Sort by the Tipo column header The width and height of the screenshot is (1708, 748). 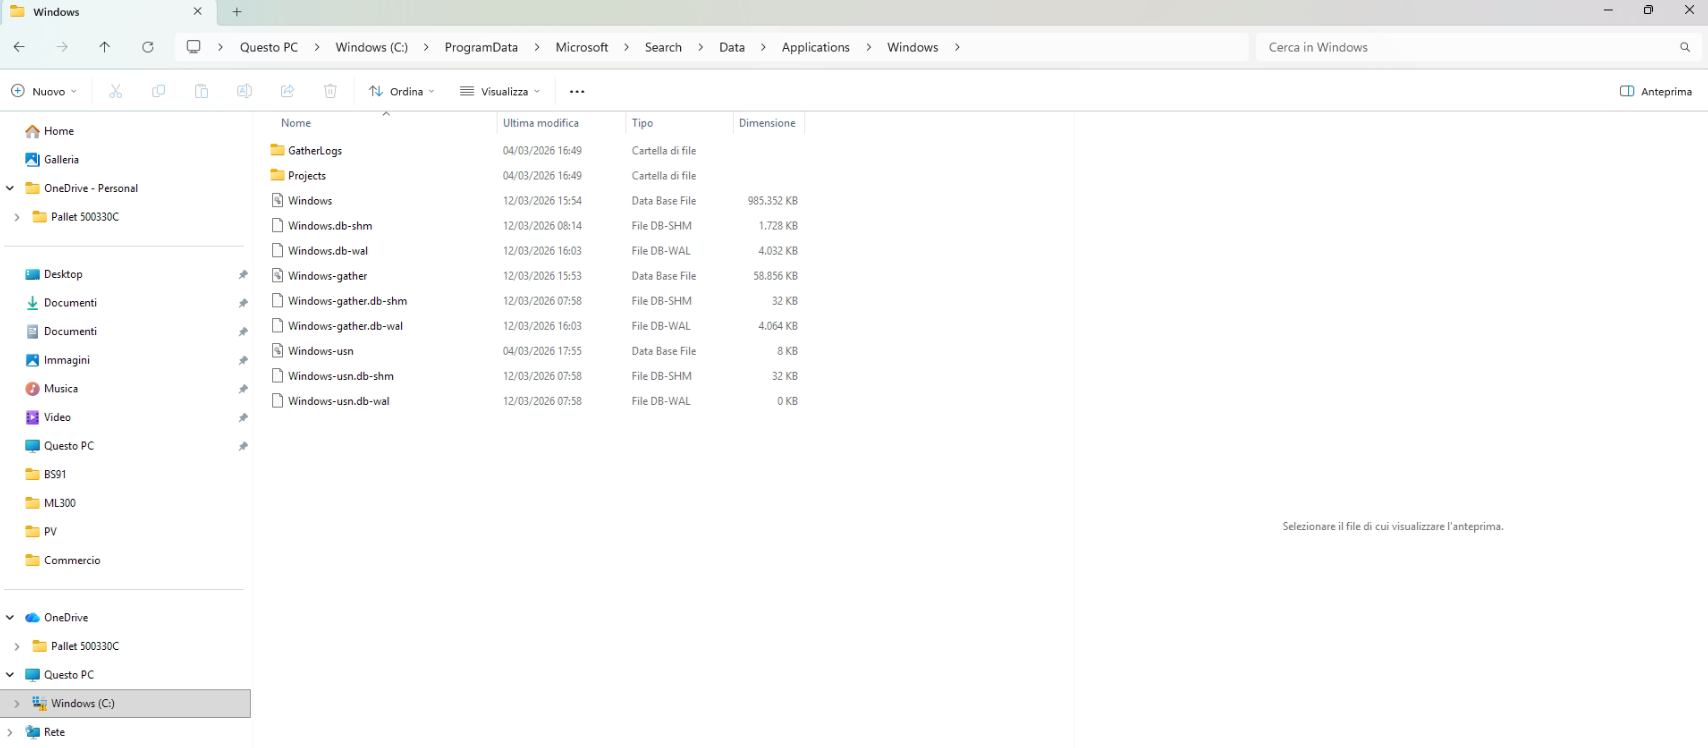(x=642, y=123)
